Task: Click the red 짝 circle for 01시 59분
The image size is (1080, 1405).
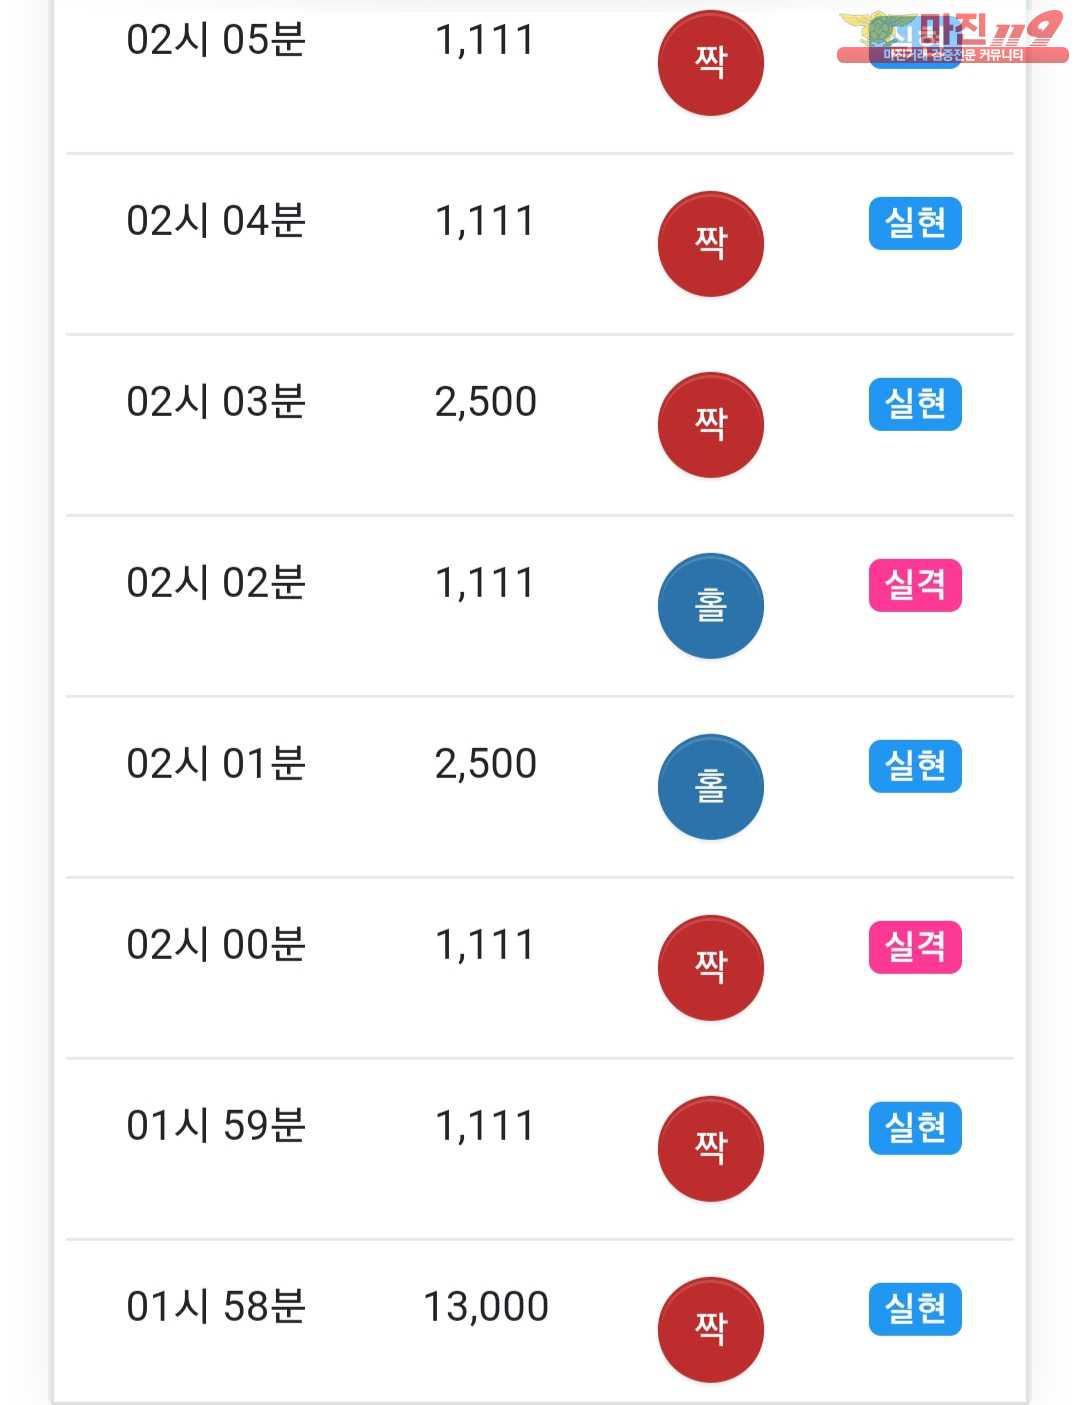Action: coord(710,1149)
